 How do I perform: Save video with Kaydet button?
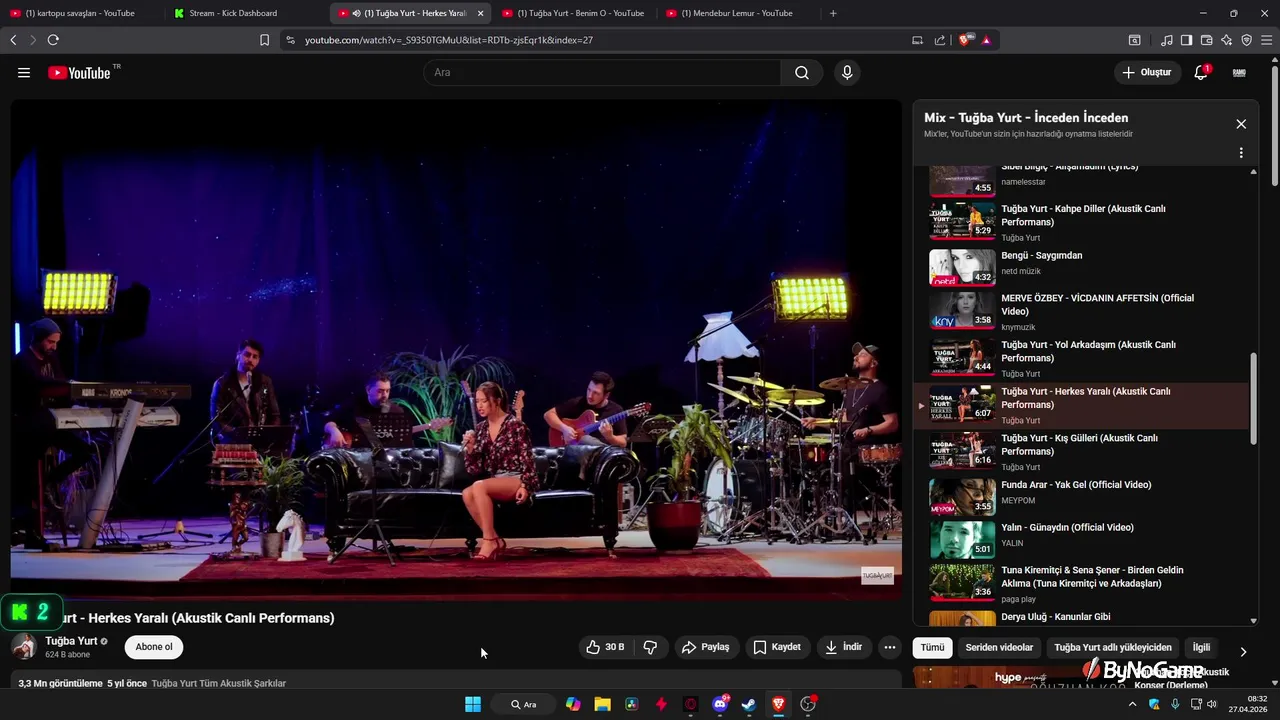(777, 647)
